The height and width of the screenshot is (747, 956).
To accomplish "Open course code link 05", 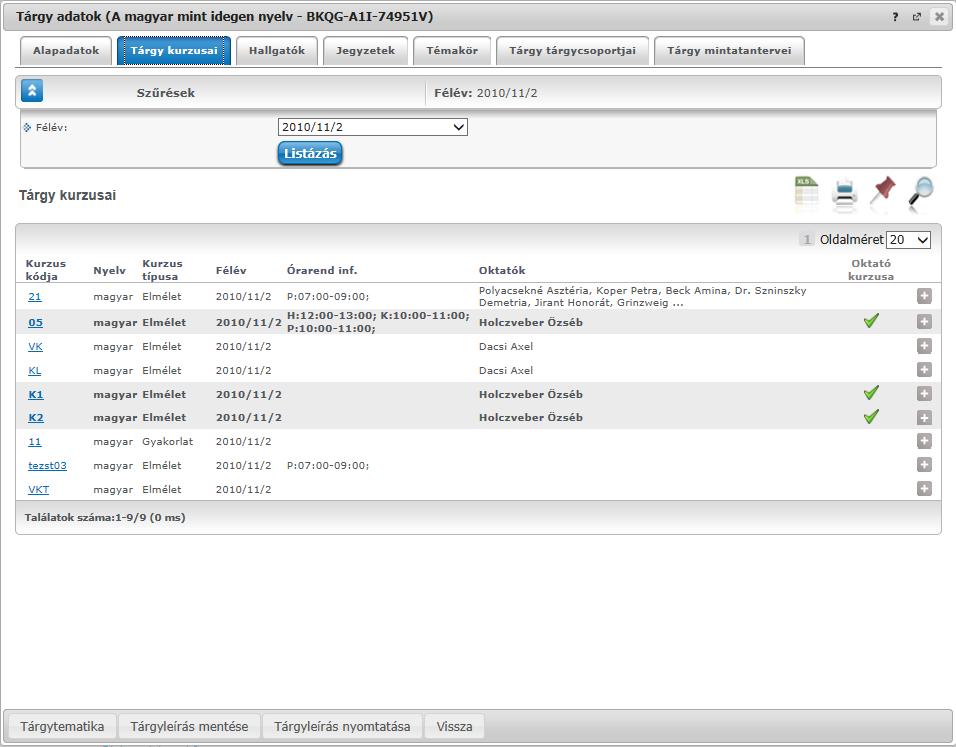I will (35, 323).
